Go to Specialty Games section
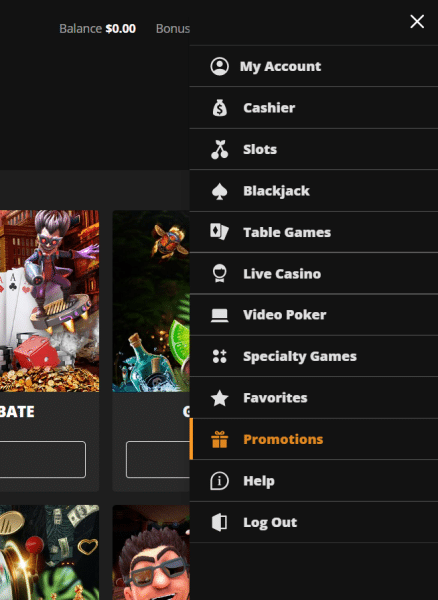Screen dimensions: 438x600 point(314,356)
